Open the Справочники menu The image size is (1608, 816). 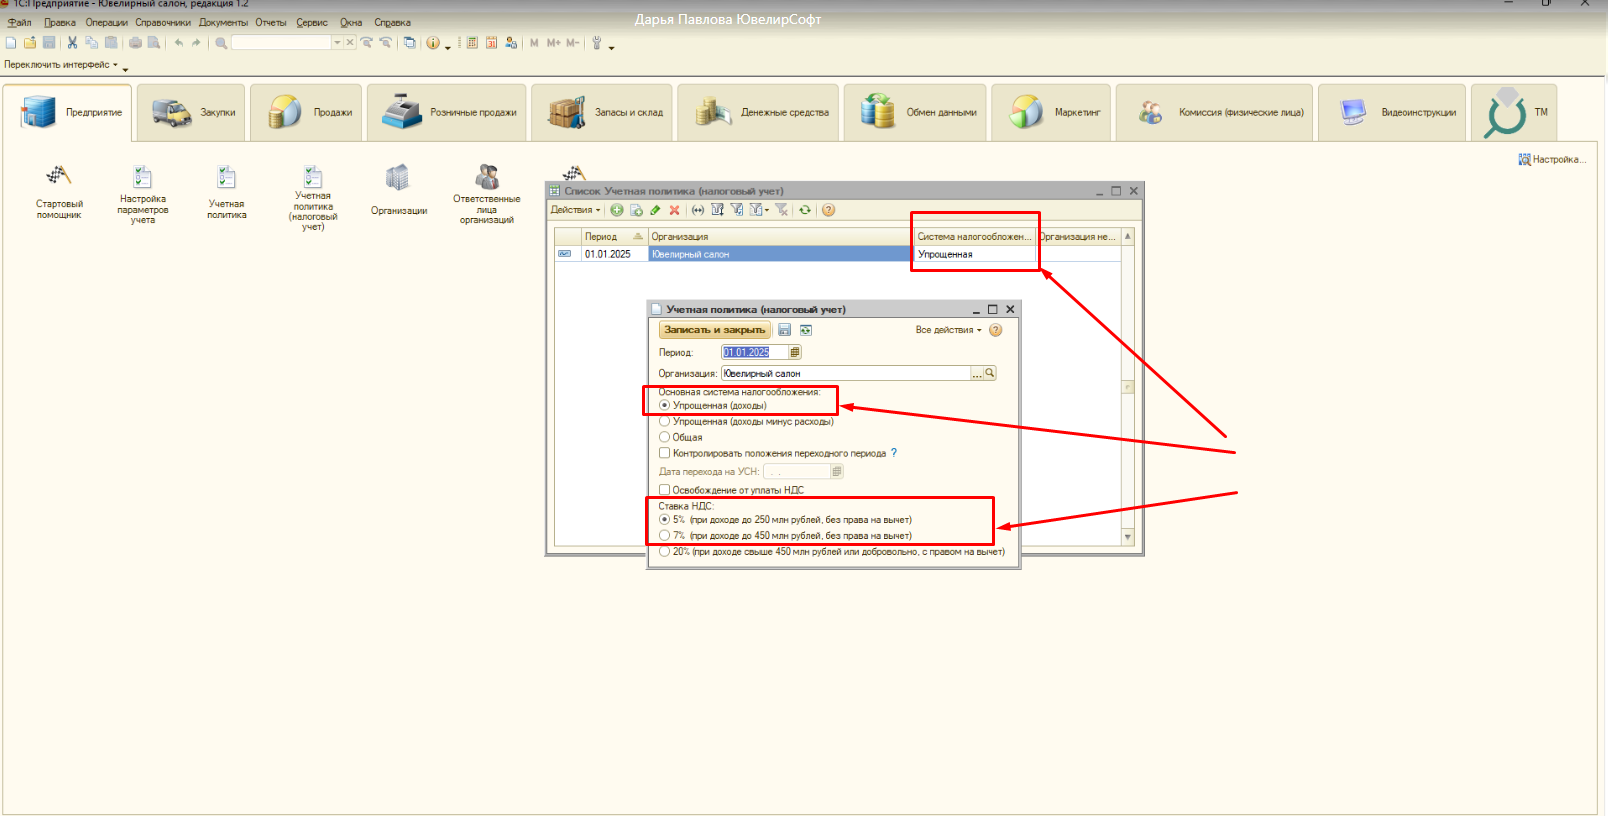163,22
